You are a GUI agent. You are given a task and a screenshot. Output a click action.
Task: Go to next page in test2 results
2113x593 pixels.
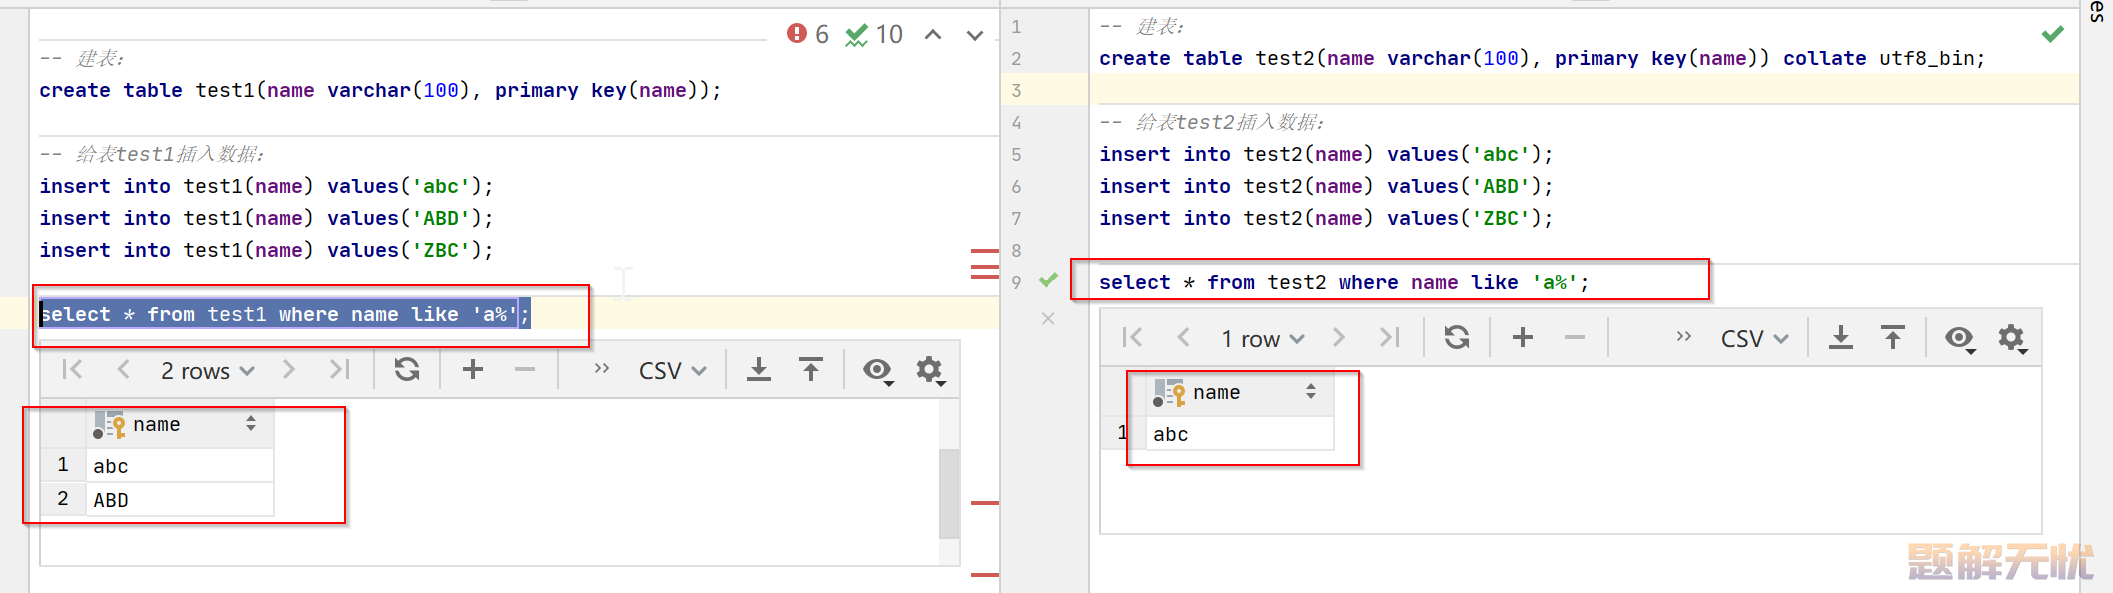point(1339,338)
